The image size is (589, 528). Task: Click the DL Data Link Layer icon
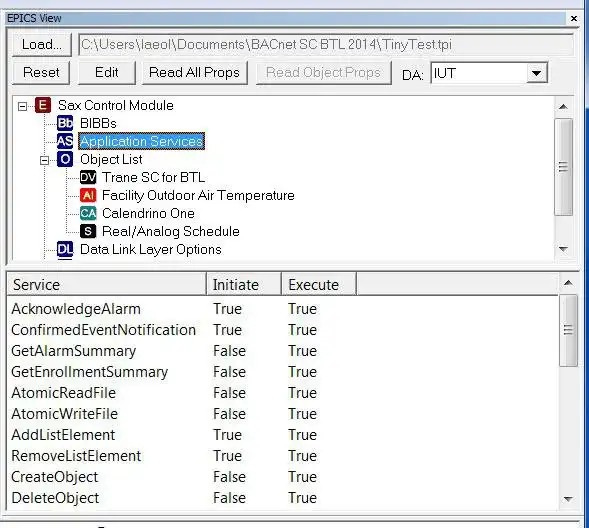pyautogui.click(x=65, y=250)
